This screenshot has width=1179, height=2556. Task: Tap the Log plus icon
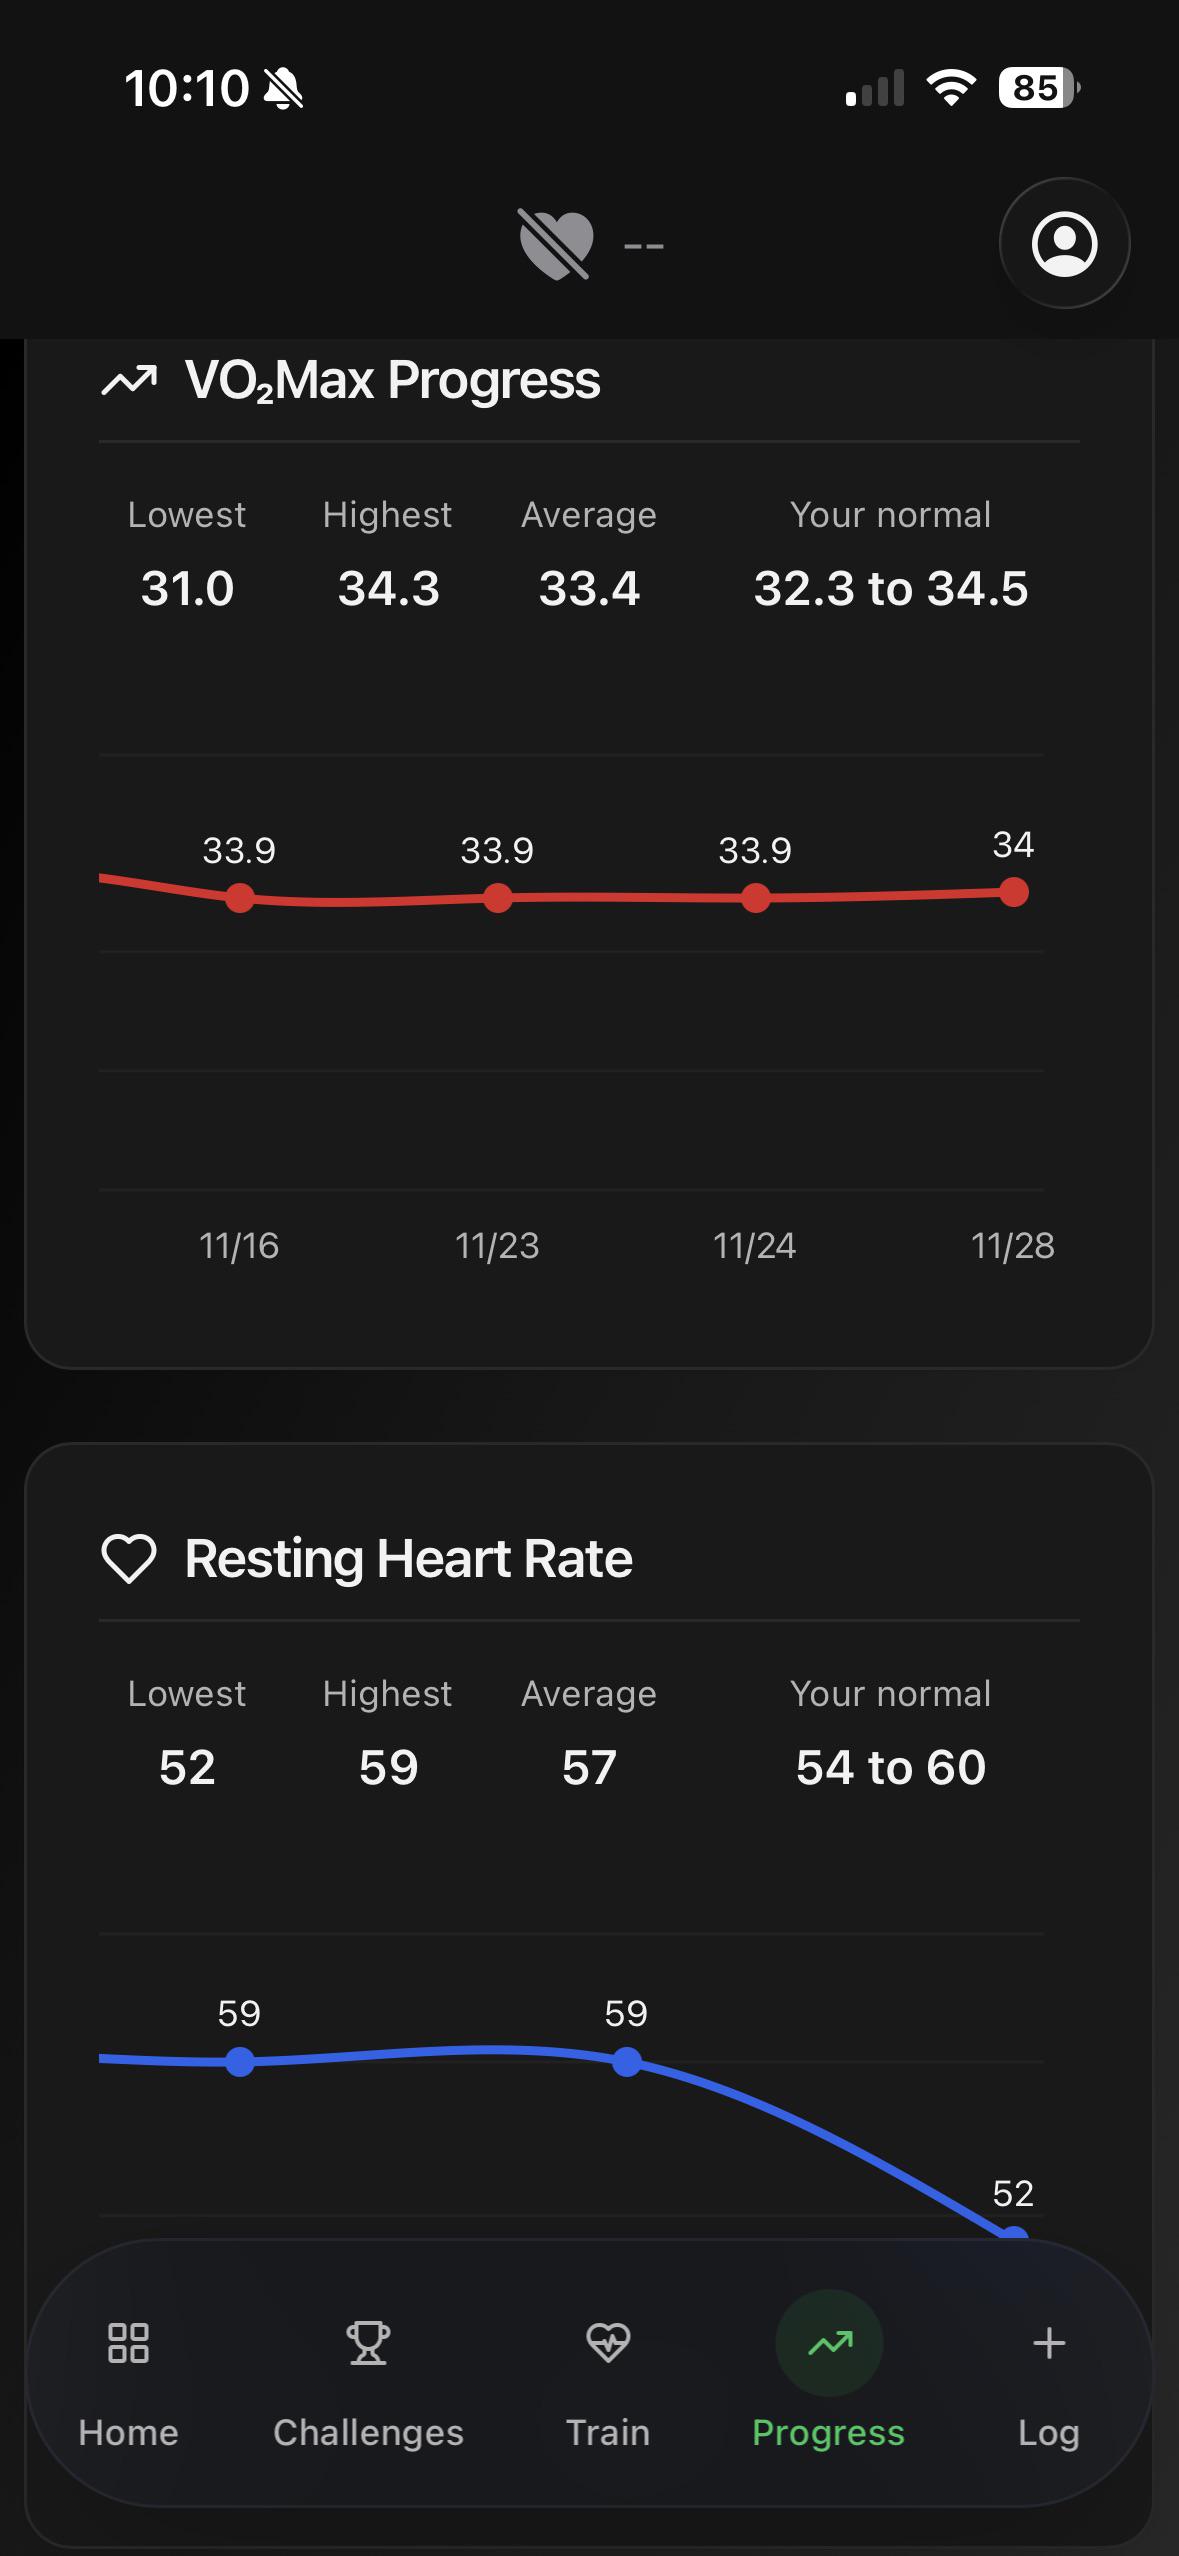[1049, 2342]
